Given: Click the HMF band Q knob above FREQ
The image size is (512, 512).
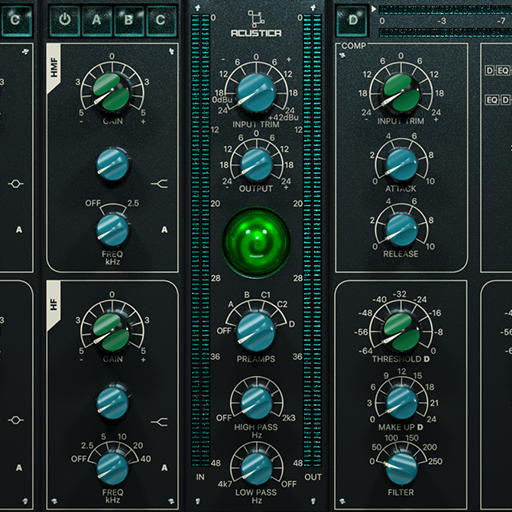Looking at the screenshot, I should [x=112, y=165].
